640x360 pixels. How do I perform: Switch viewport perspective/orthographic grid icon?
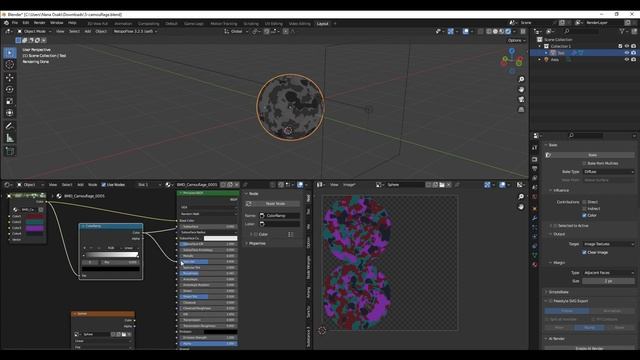coord(521,110)
